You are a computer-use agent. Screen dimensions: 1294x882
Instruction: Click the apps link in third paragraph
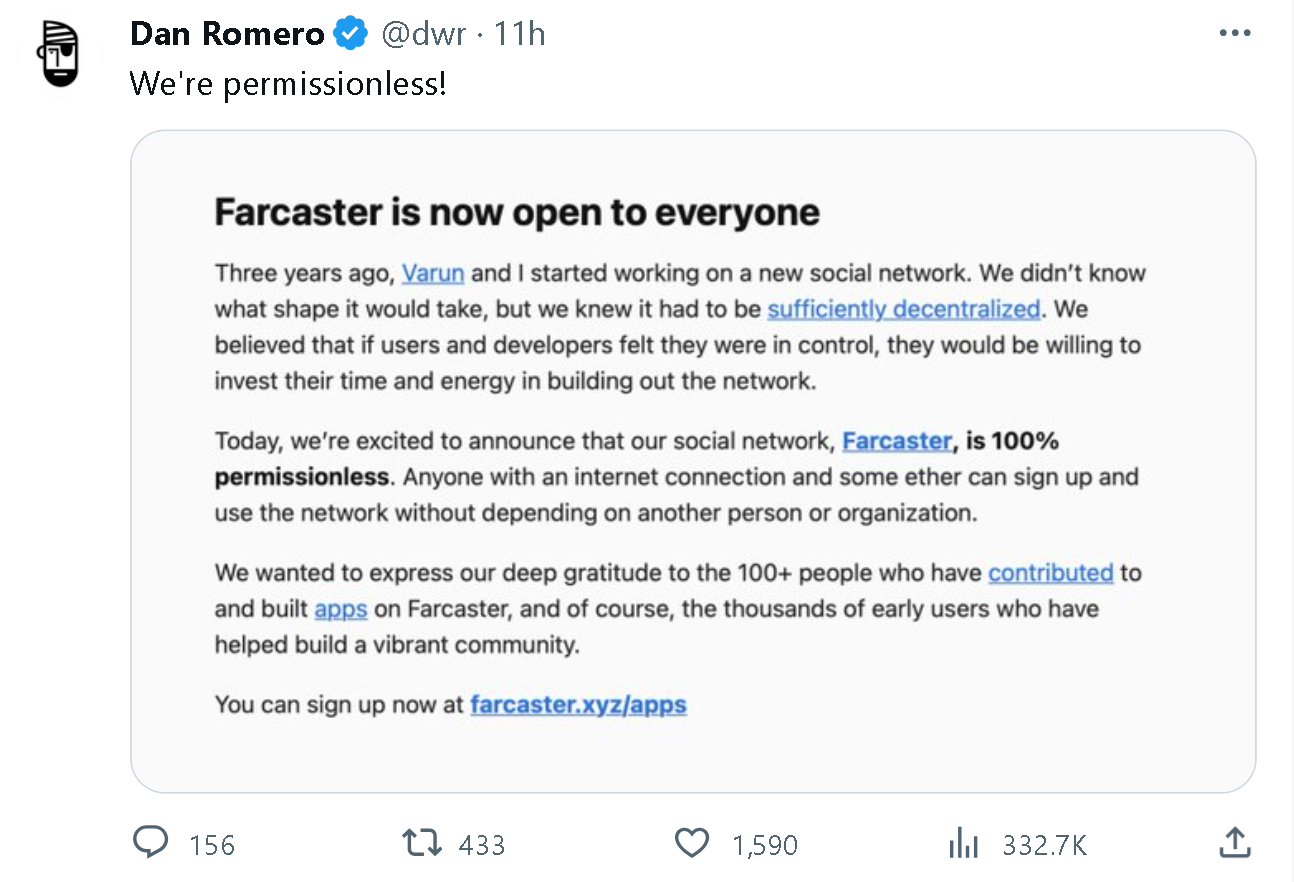(341, 609)
